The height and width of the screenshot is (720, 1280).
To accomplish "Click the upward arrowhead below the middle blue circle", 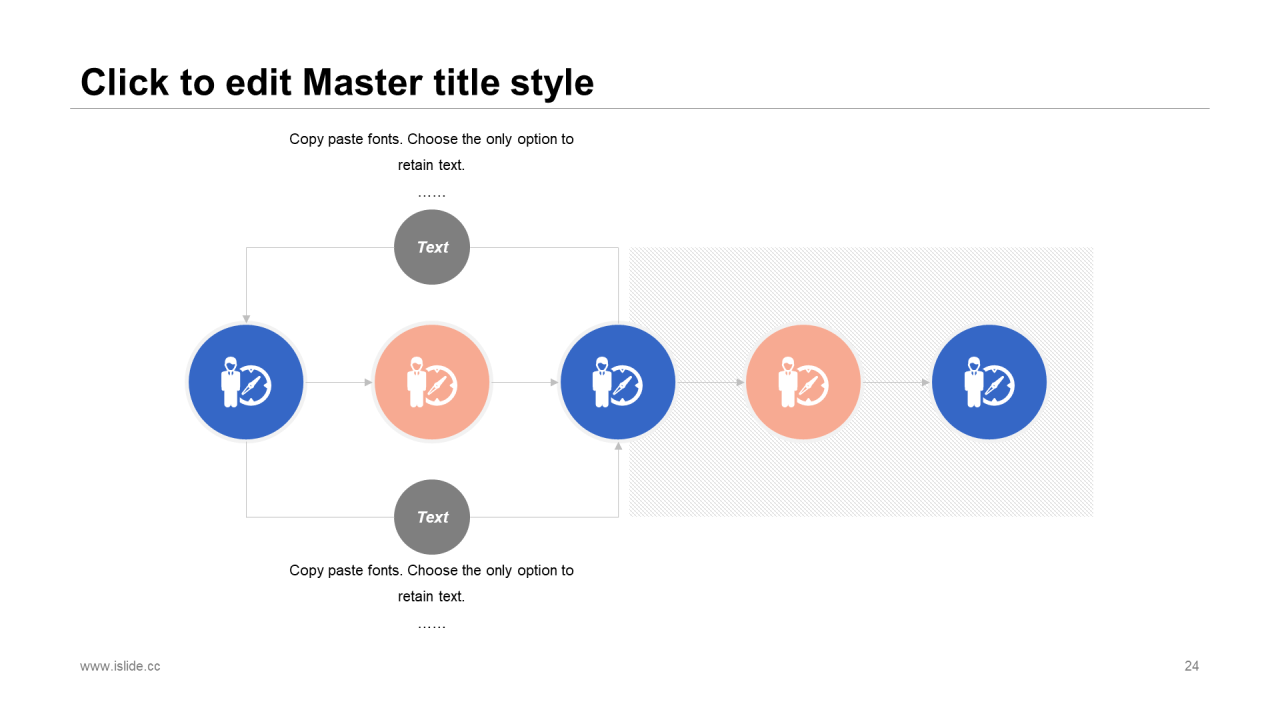I will 618,446.
